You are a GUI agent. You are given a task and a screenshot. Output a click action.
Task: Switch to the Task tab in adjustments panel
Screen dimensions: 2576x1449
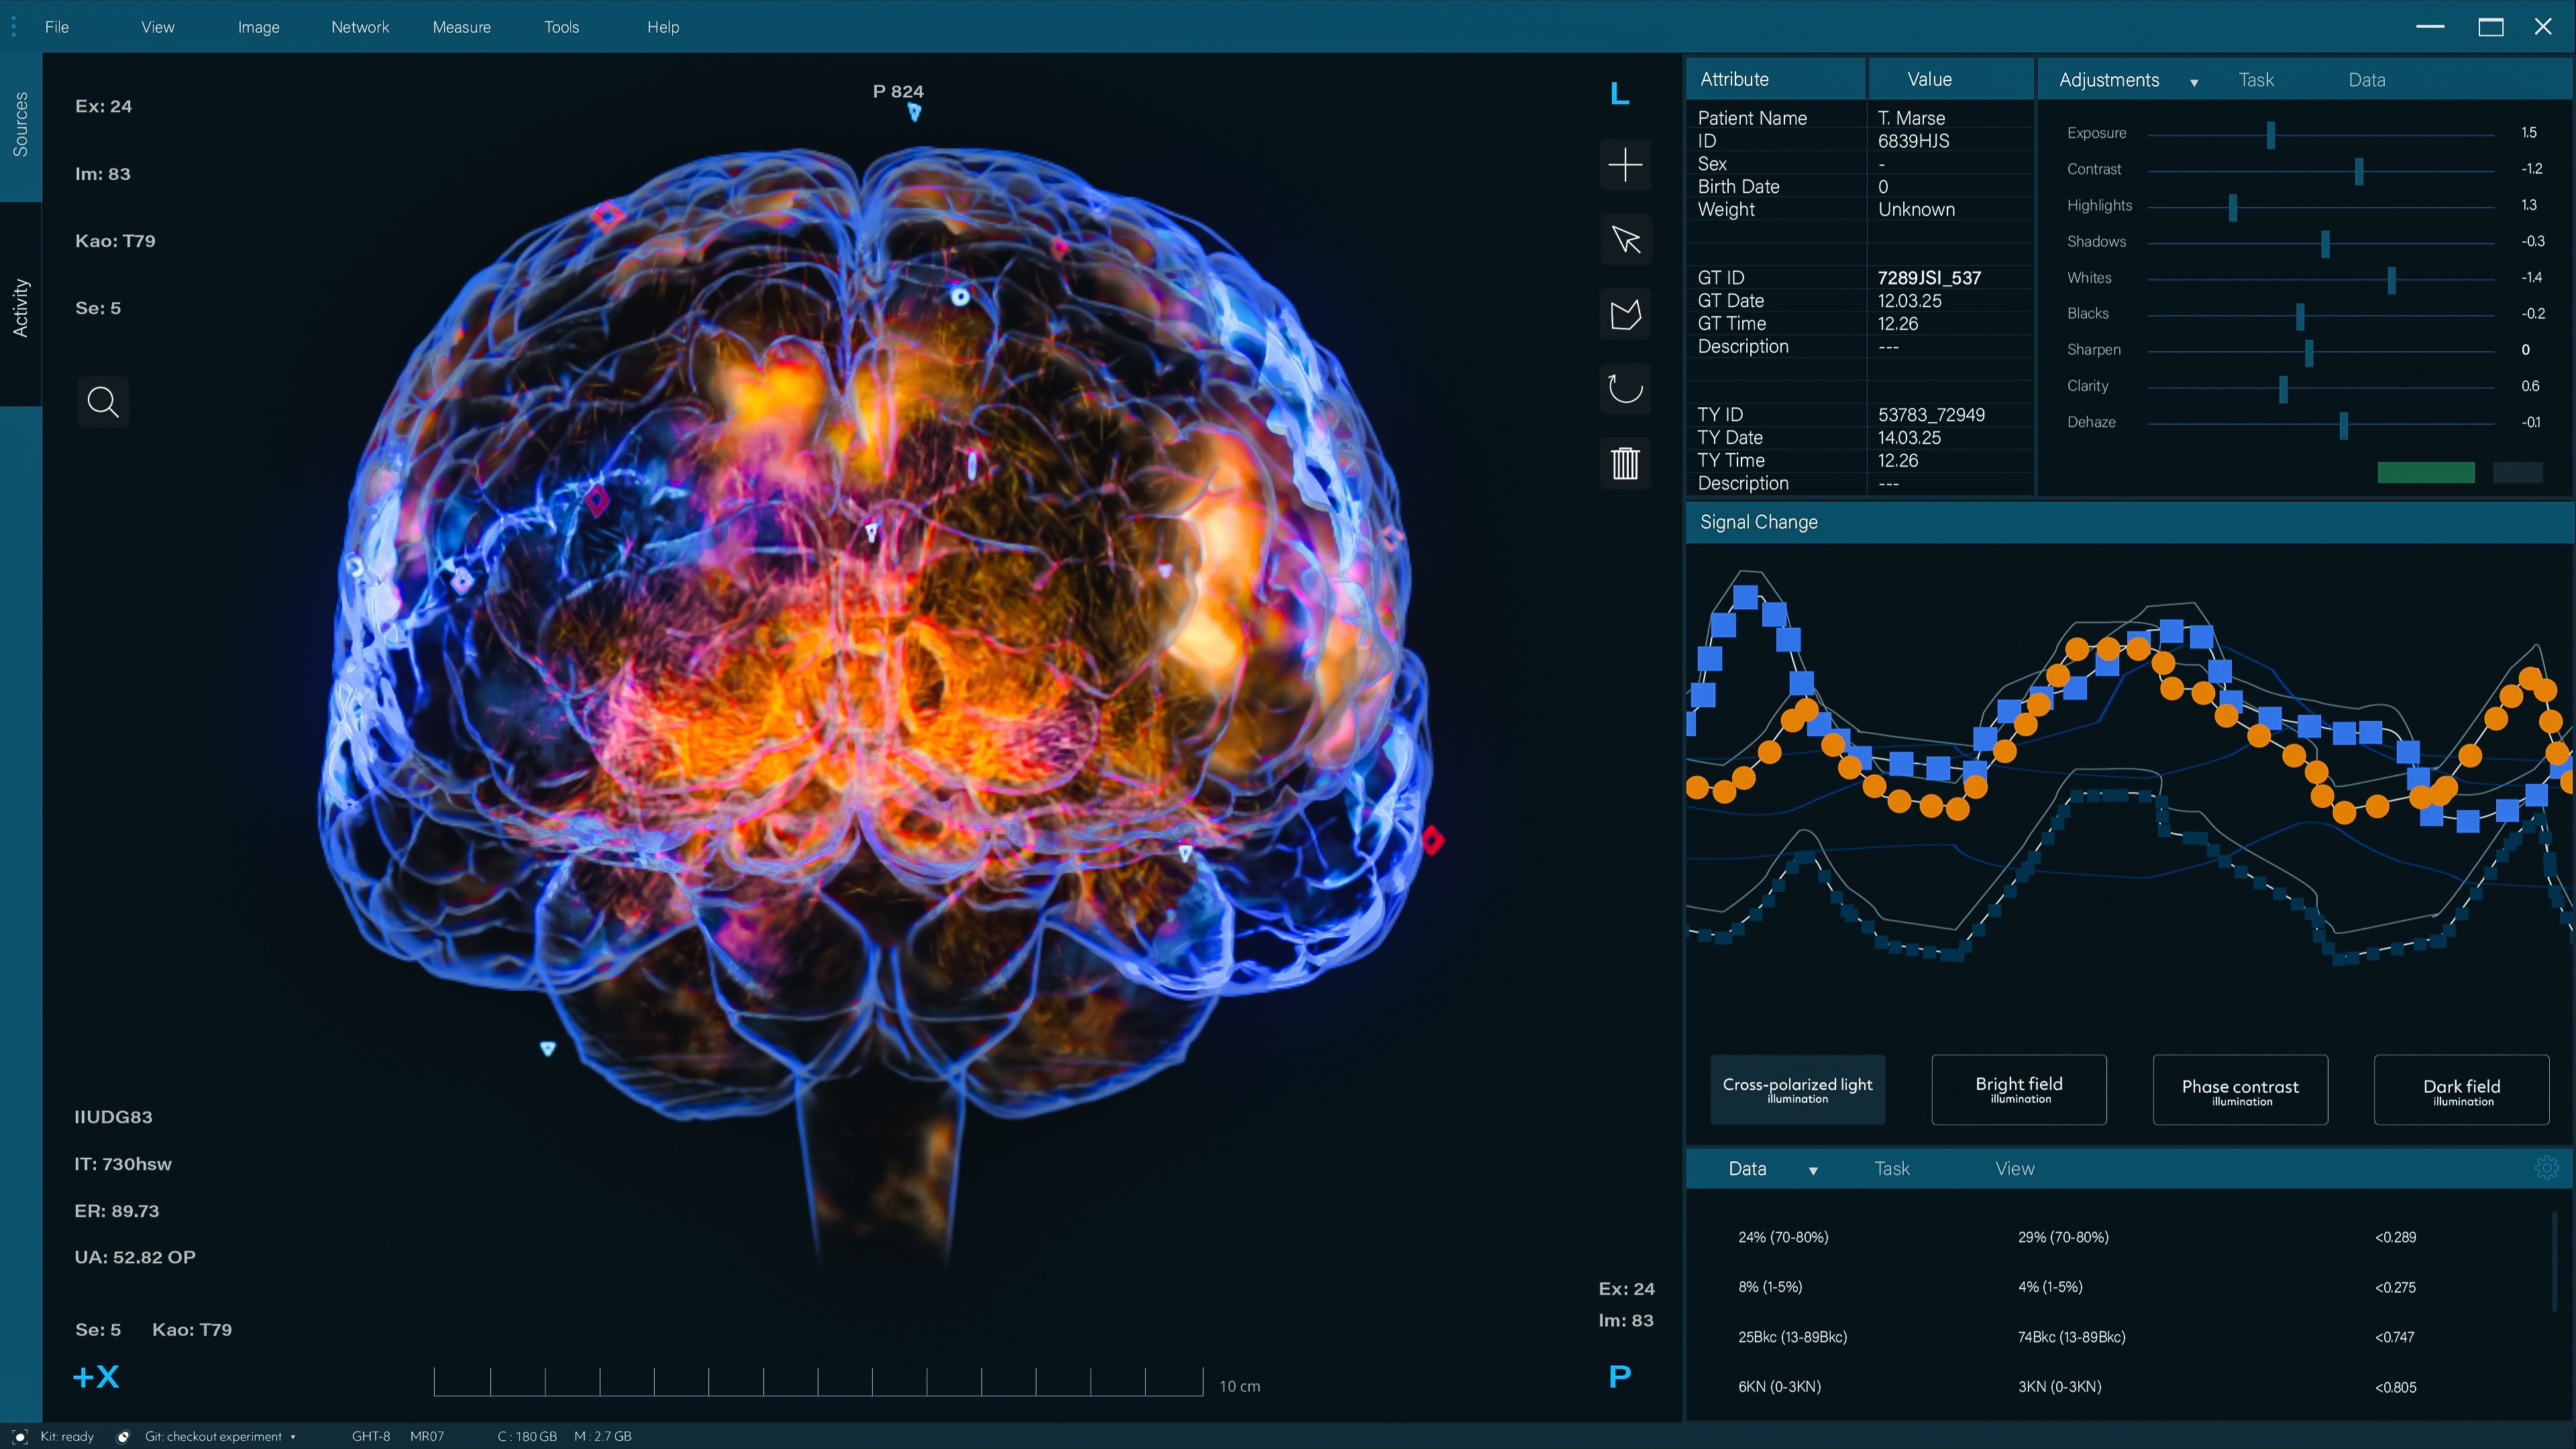click(2256, 79)
